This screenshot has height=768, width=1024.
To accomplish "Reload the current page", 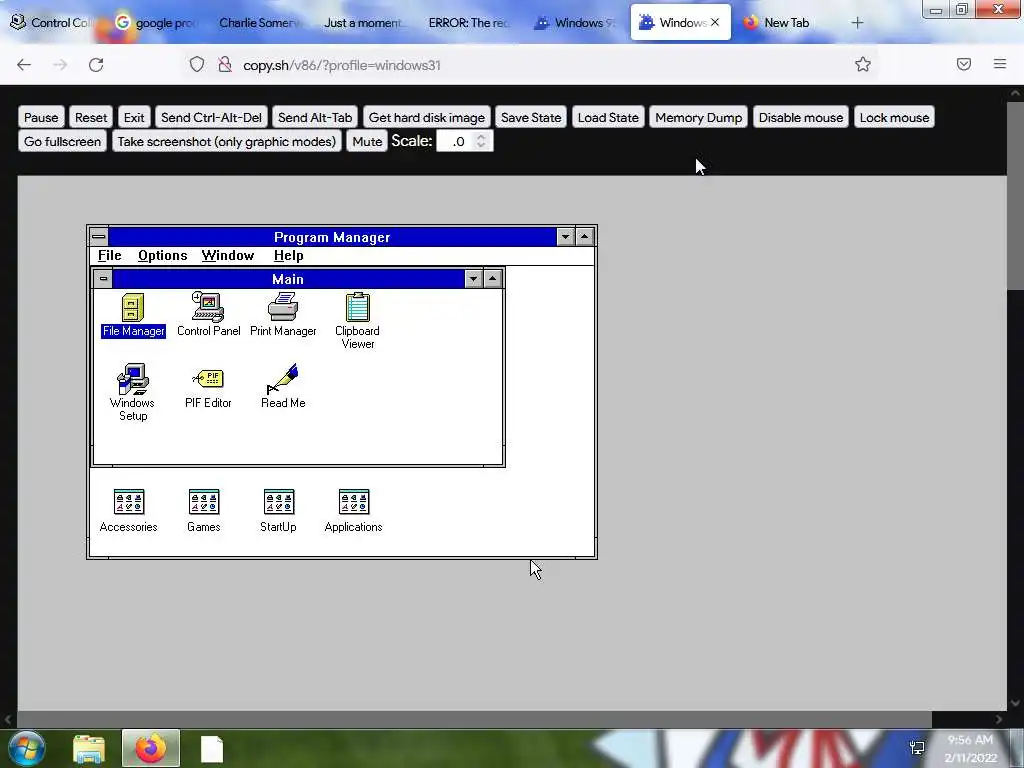I will (96, 65).
